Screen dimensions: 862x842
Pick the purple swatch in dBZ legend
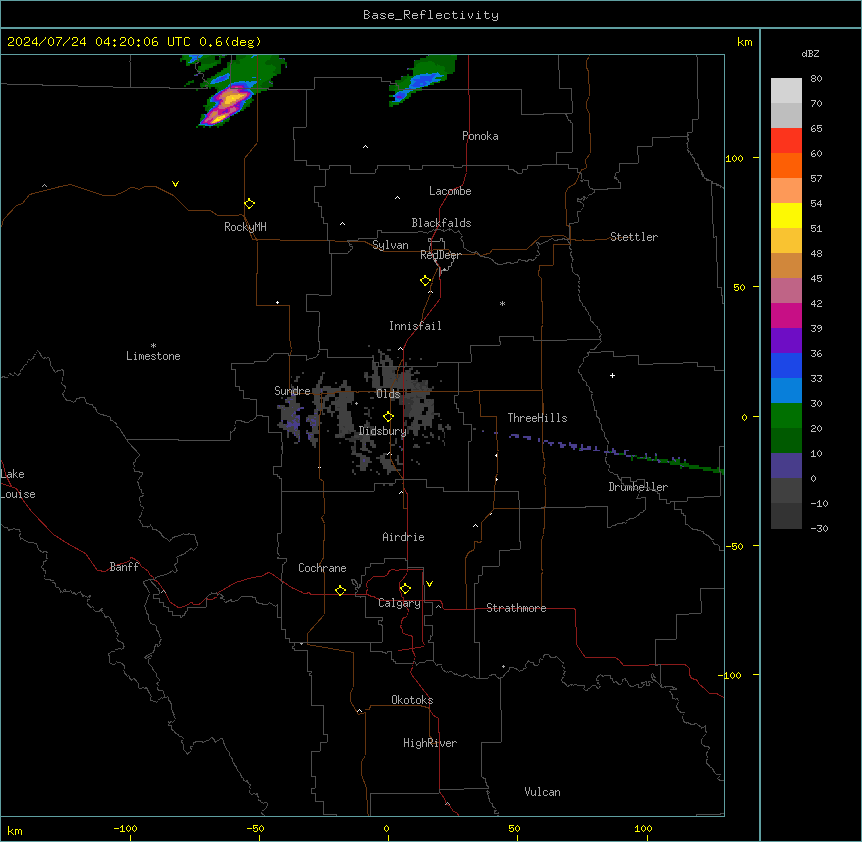(x=786, y=340)
